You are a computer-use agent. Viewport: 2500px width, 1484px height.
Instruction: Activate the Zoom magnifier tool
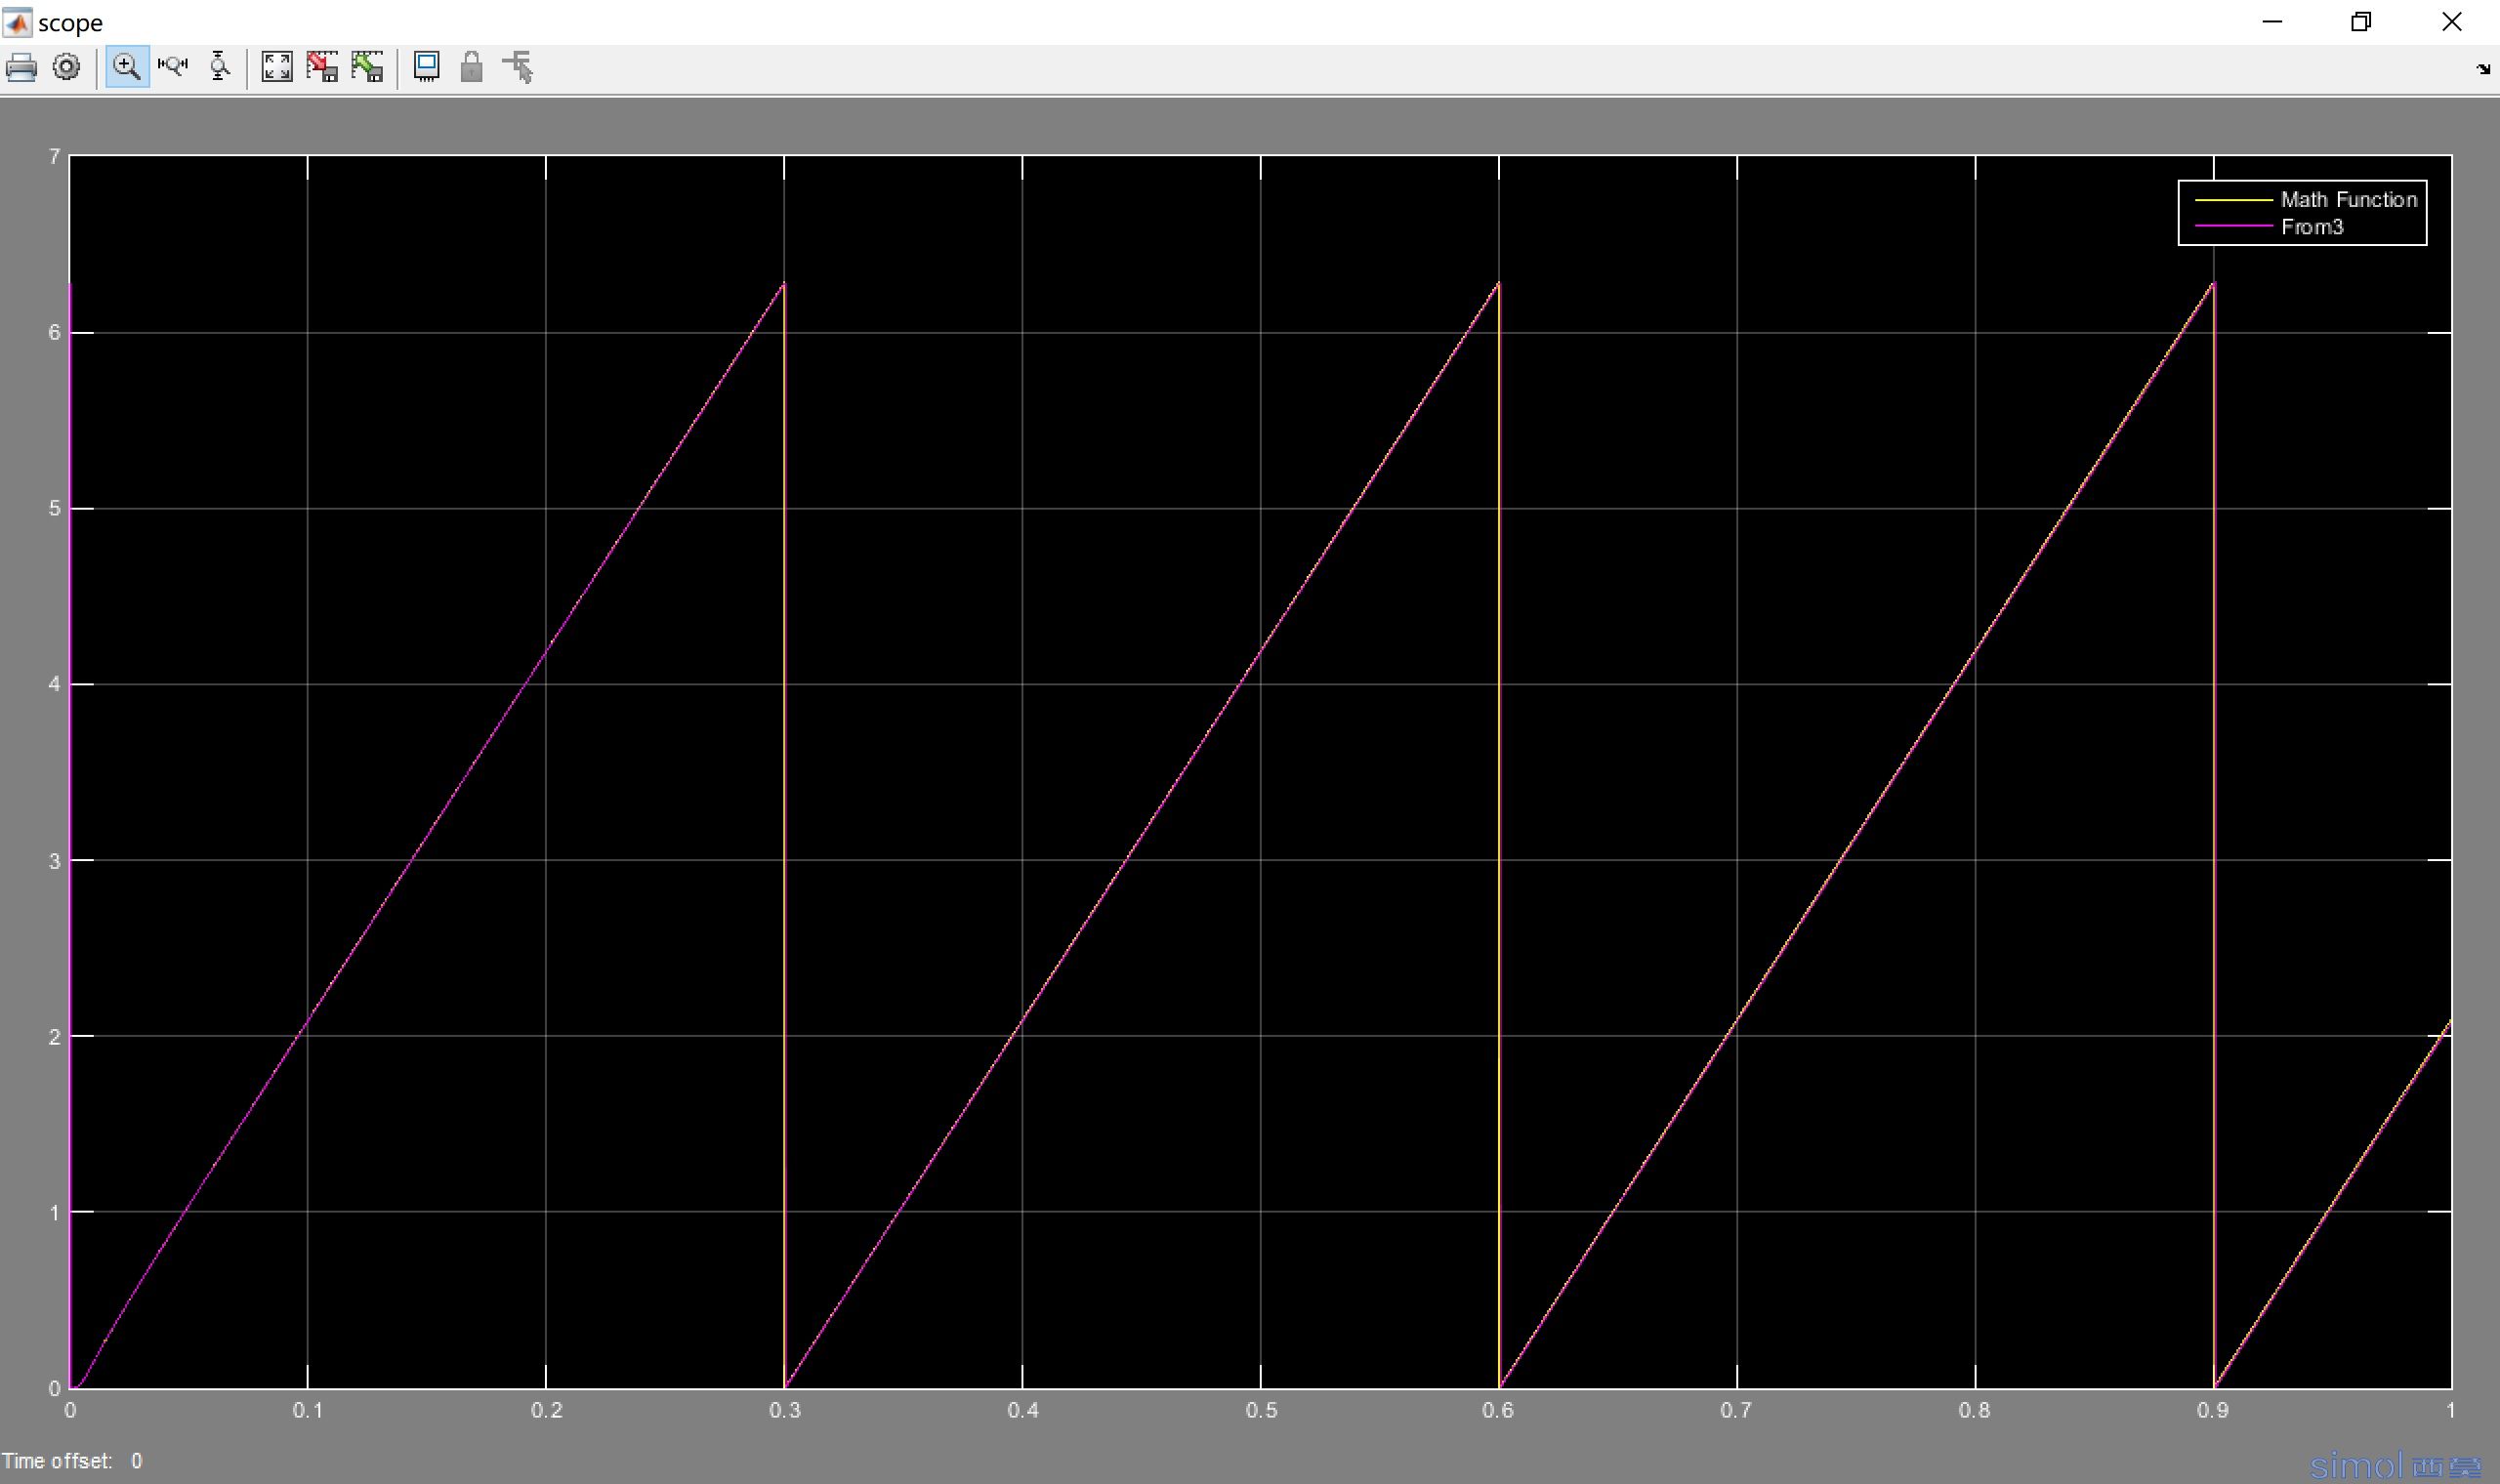[x=127, y=67]
